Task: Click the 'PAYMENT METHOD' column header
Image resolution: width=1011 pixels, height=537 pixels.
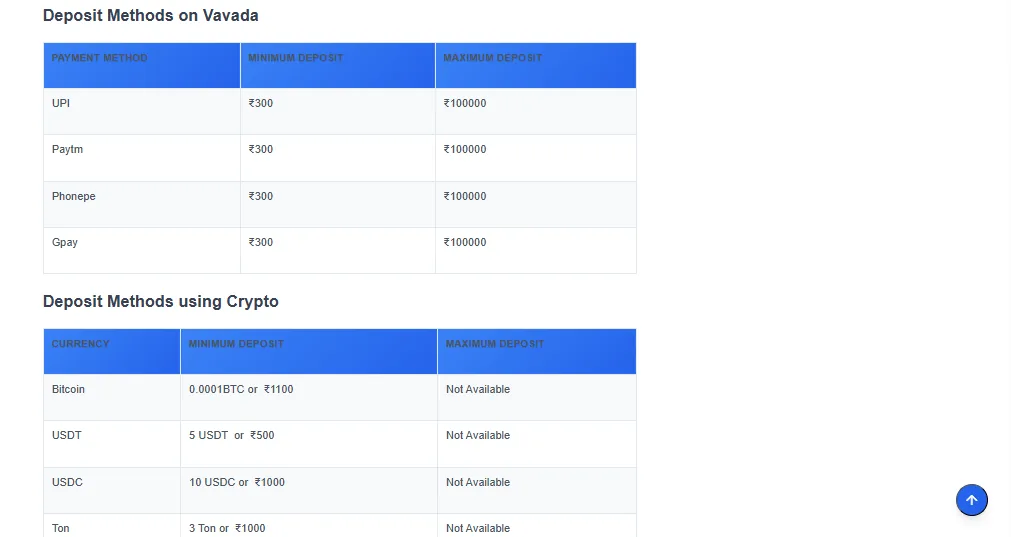Action: (142, 65)
